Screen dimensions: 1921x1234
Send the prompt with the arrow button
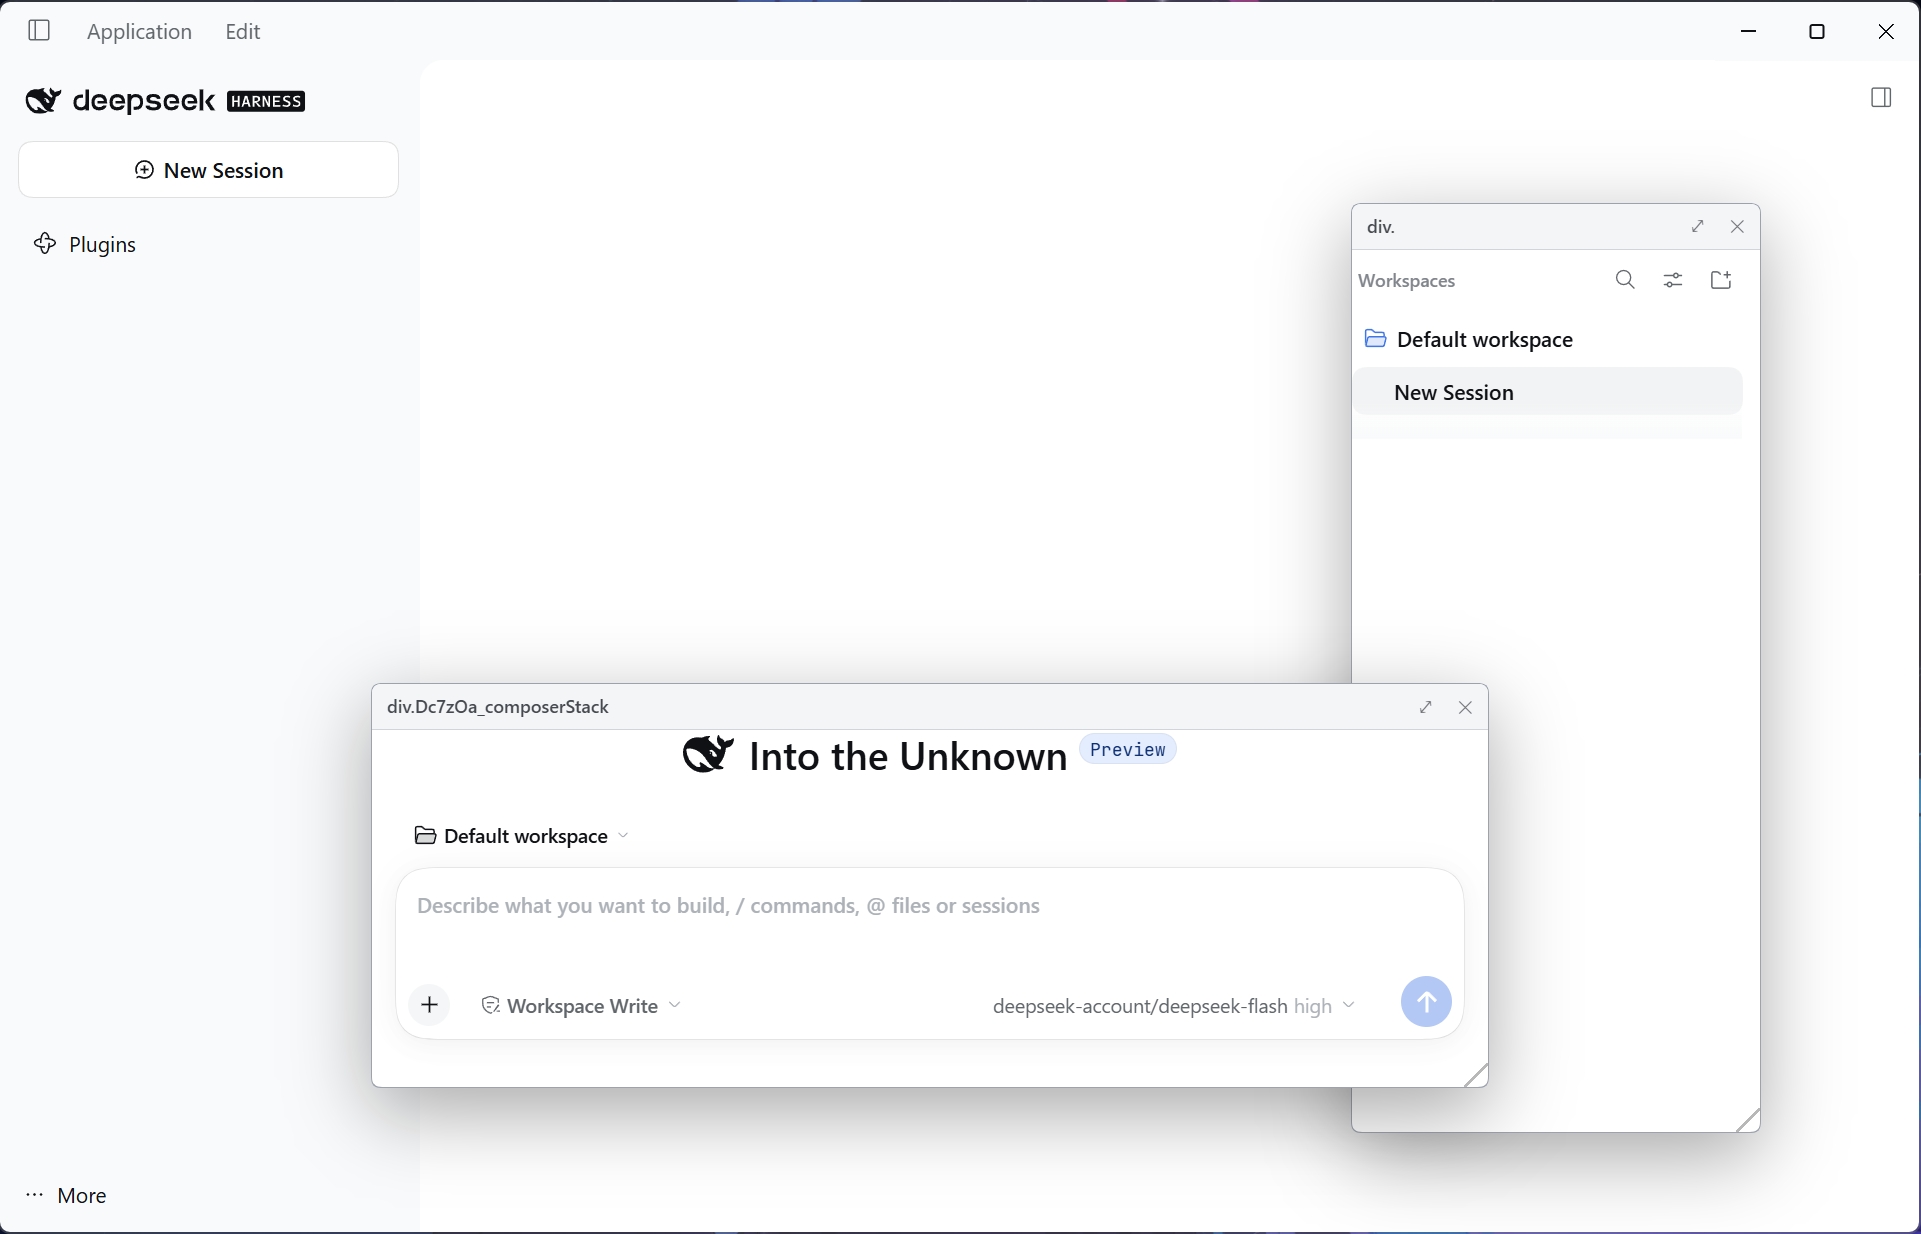pyautogui.click(x=1426, y=1001)
